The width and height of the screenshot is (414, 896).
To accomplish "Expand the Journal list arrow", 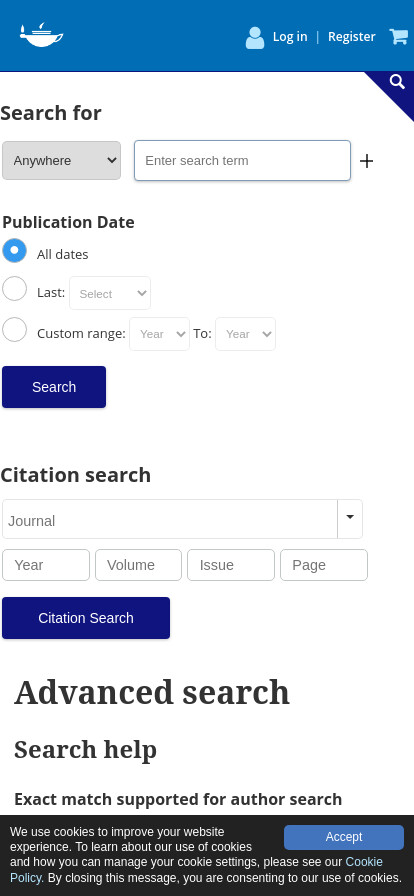I will (350, 519).
